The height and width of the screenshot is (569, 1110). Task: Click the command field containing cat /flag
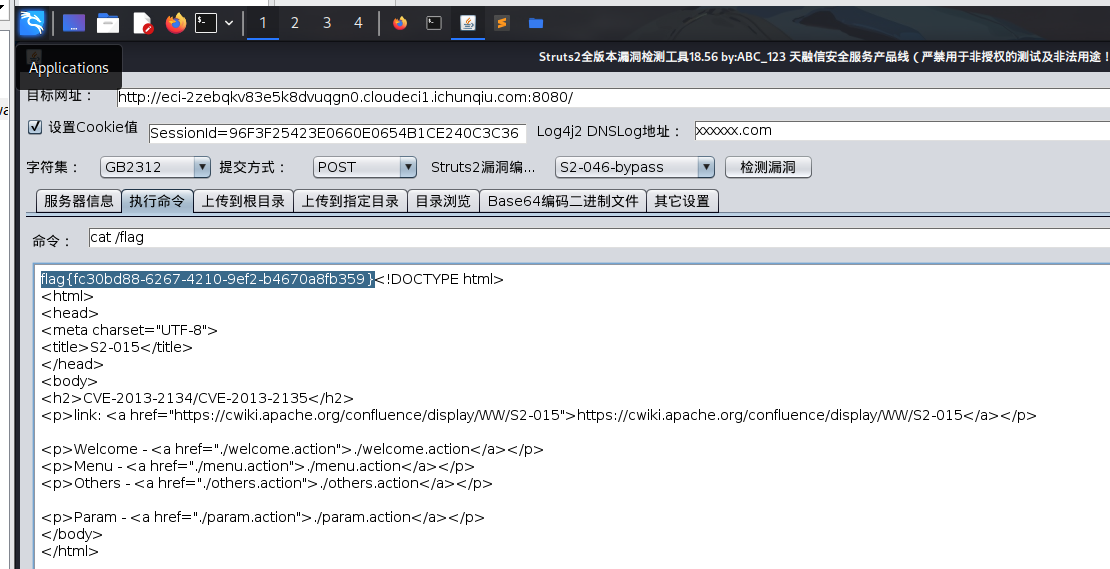click(x=599, y=238)
